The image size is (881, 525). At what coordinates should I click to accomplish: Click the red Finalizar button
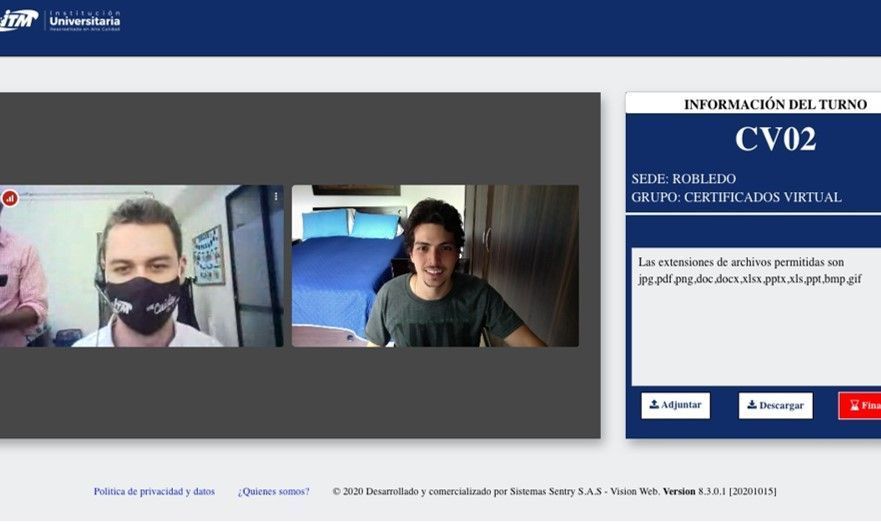(860, 405)
